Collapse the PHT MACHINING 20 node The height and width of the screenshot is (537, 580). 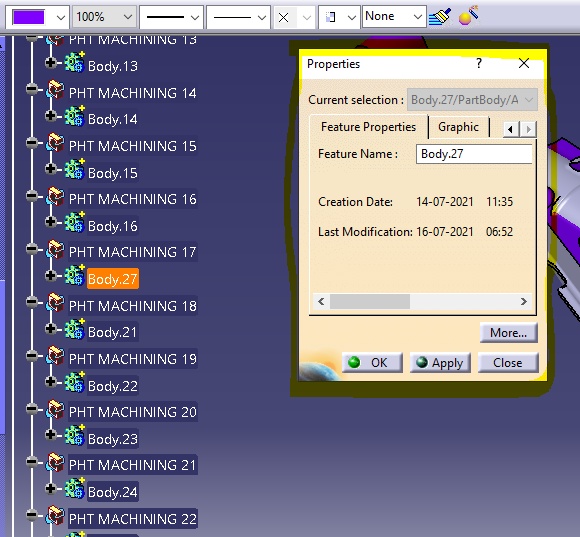(x=32, y=408)
